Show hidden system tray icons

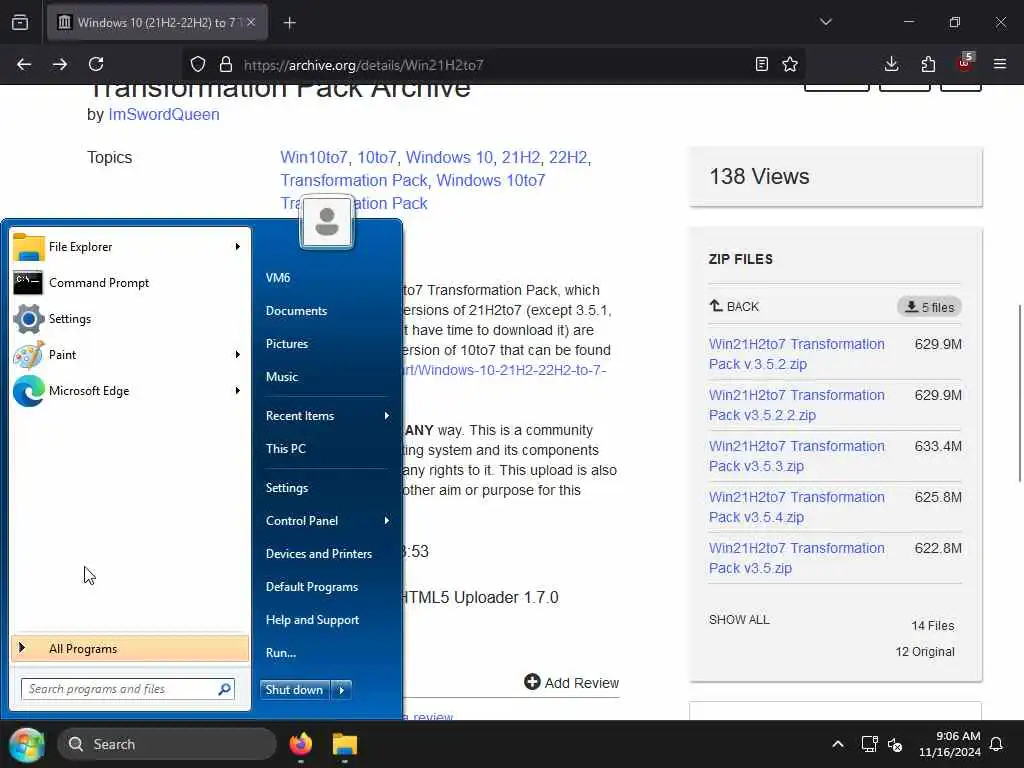click(x=838, y=744)
